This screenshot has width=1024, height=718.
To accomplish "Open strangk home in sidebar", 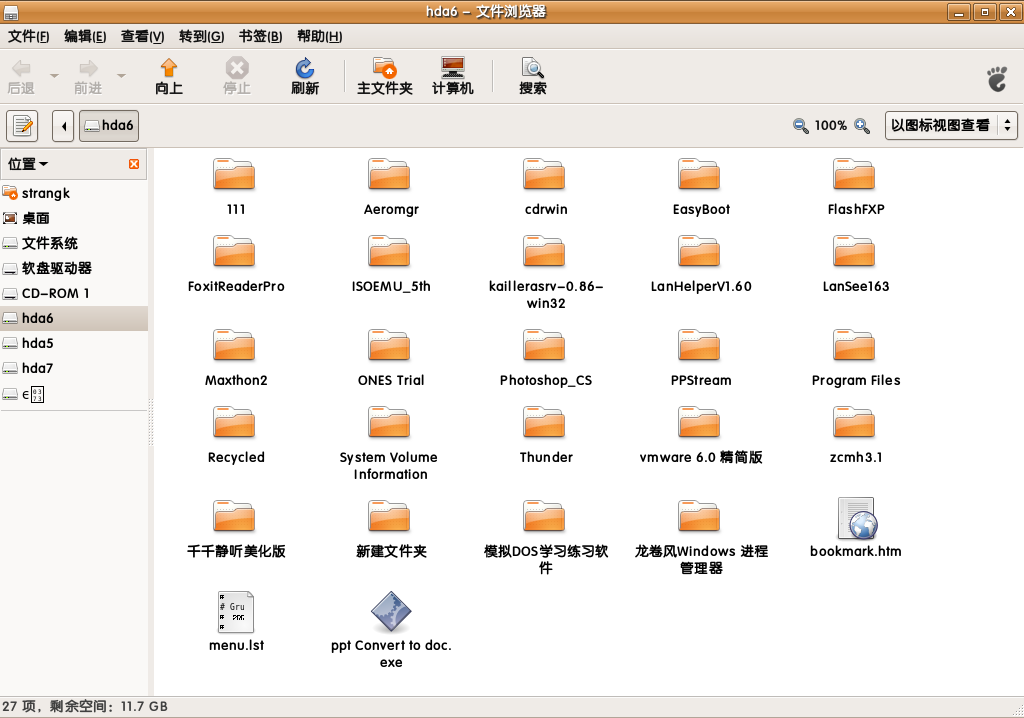I will coord(74,193).
